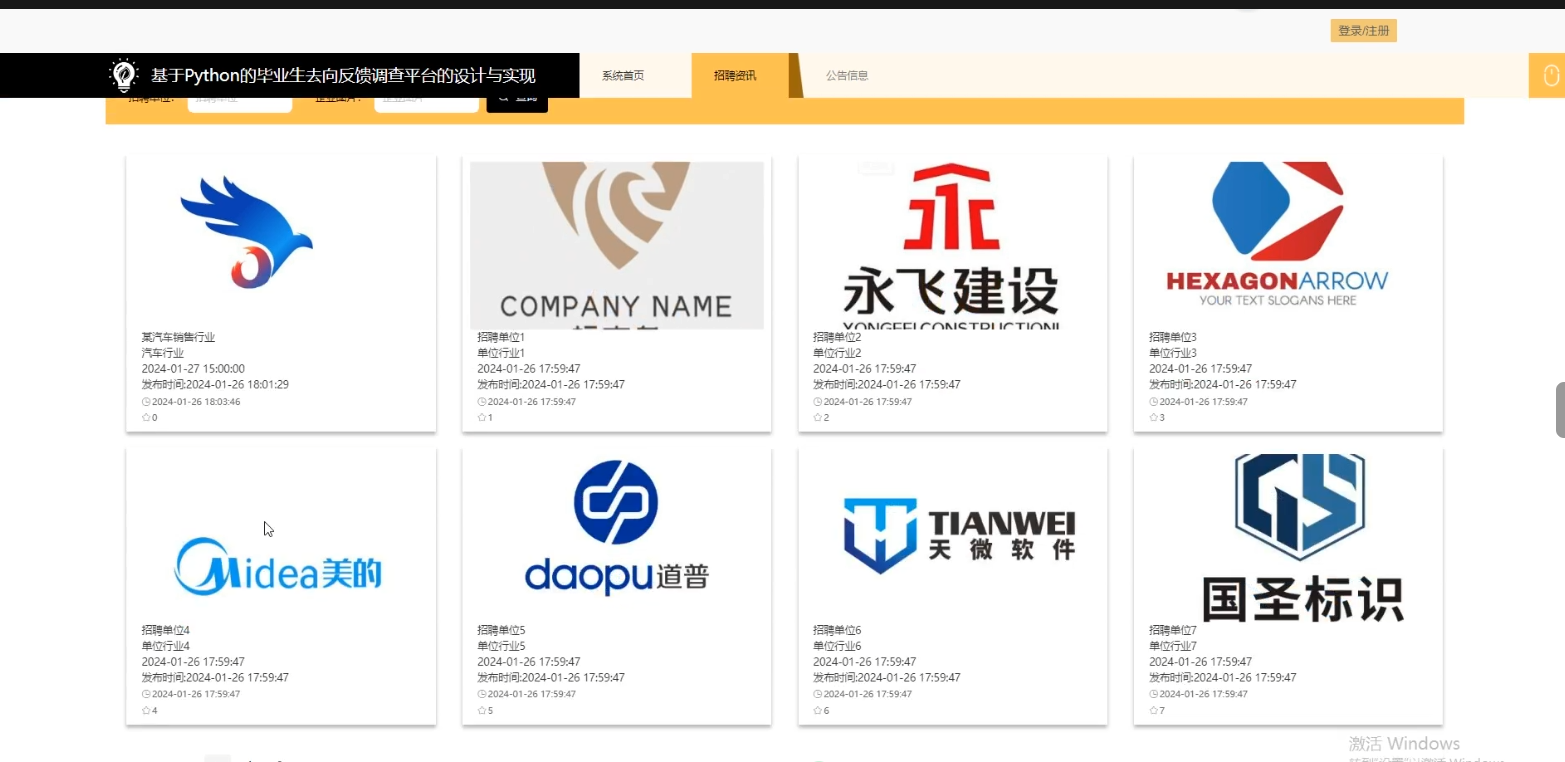Viewport: 1565px width, 762px height.
Task: Click the star favorite icon on 某汽车销售行业 card
Action: [x=147, y=417]
